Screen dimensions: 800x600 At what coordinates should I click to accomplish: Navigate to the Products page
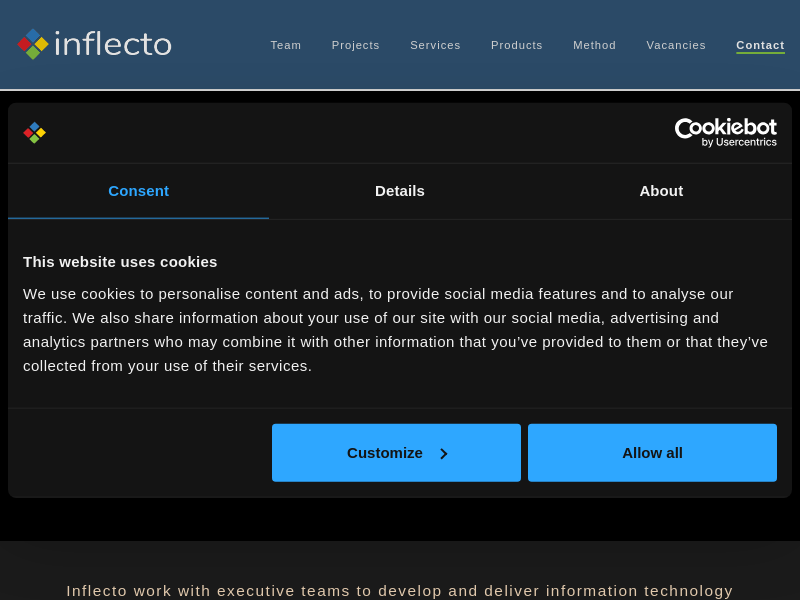(516, 45)
